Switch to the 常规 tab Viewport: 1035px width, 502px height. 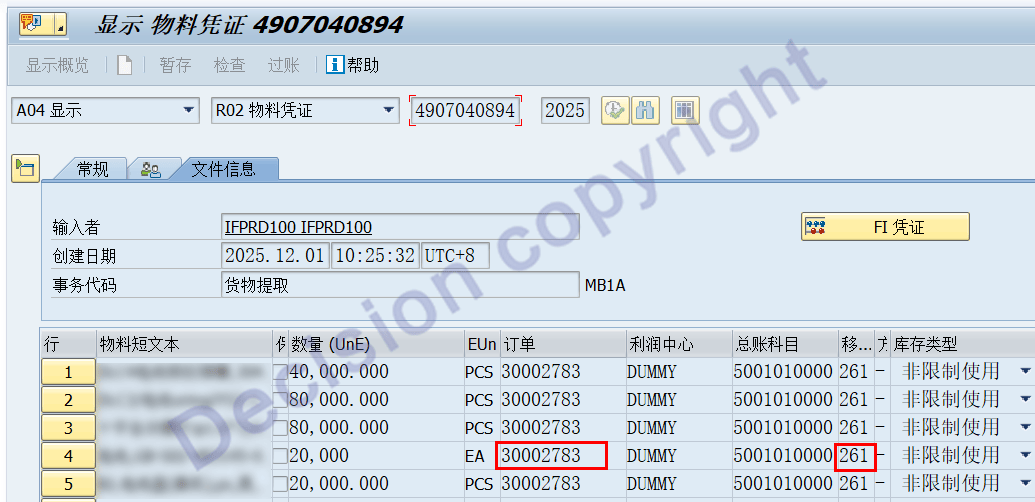(92, 169)
